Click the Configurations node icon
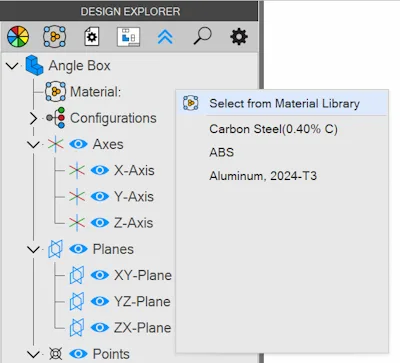The height and width of the screenshot is (363, 400). [x=56, y=118]
